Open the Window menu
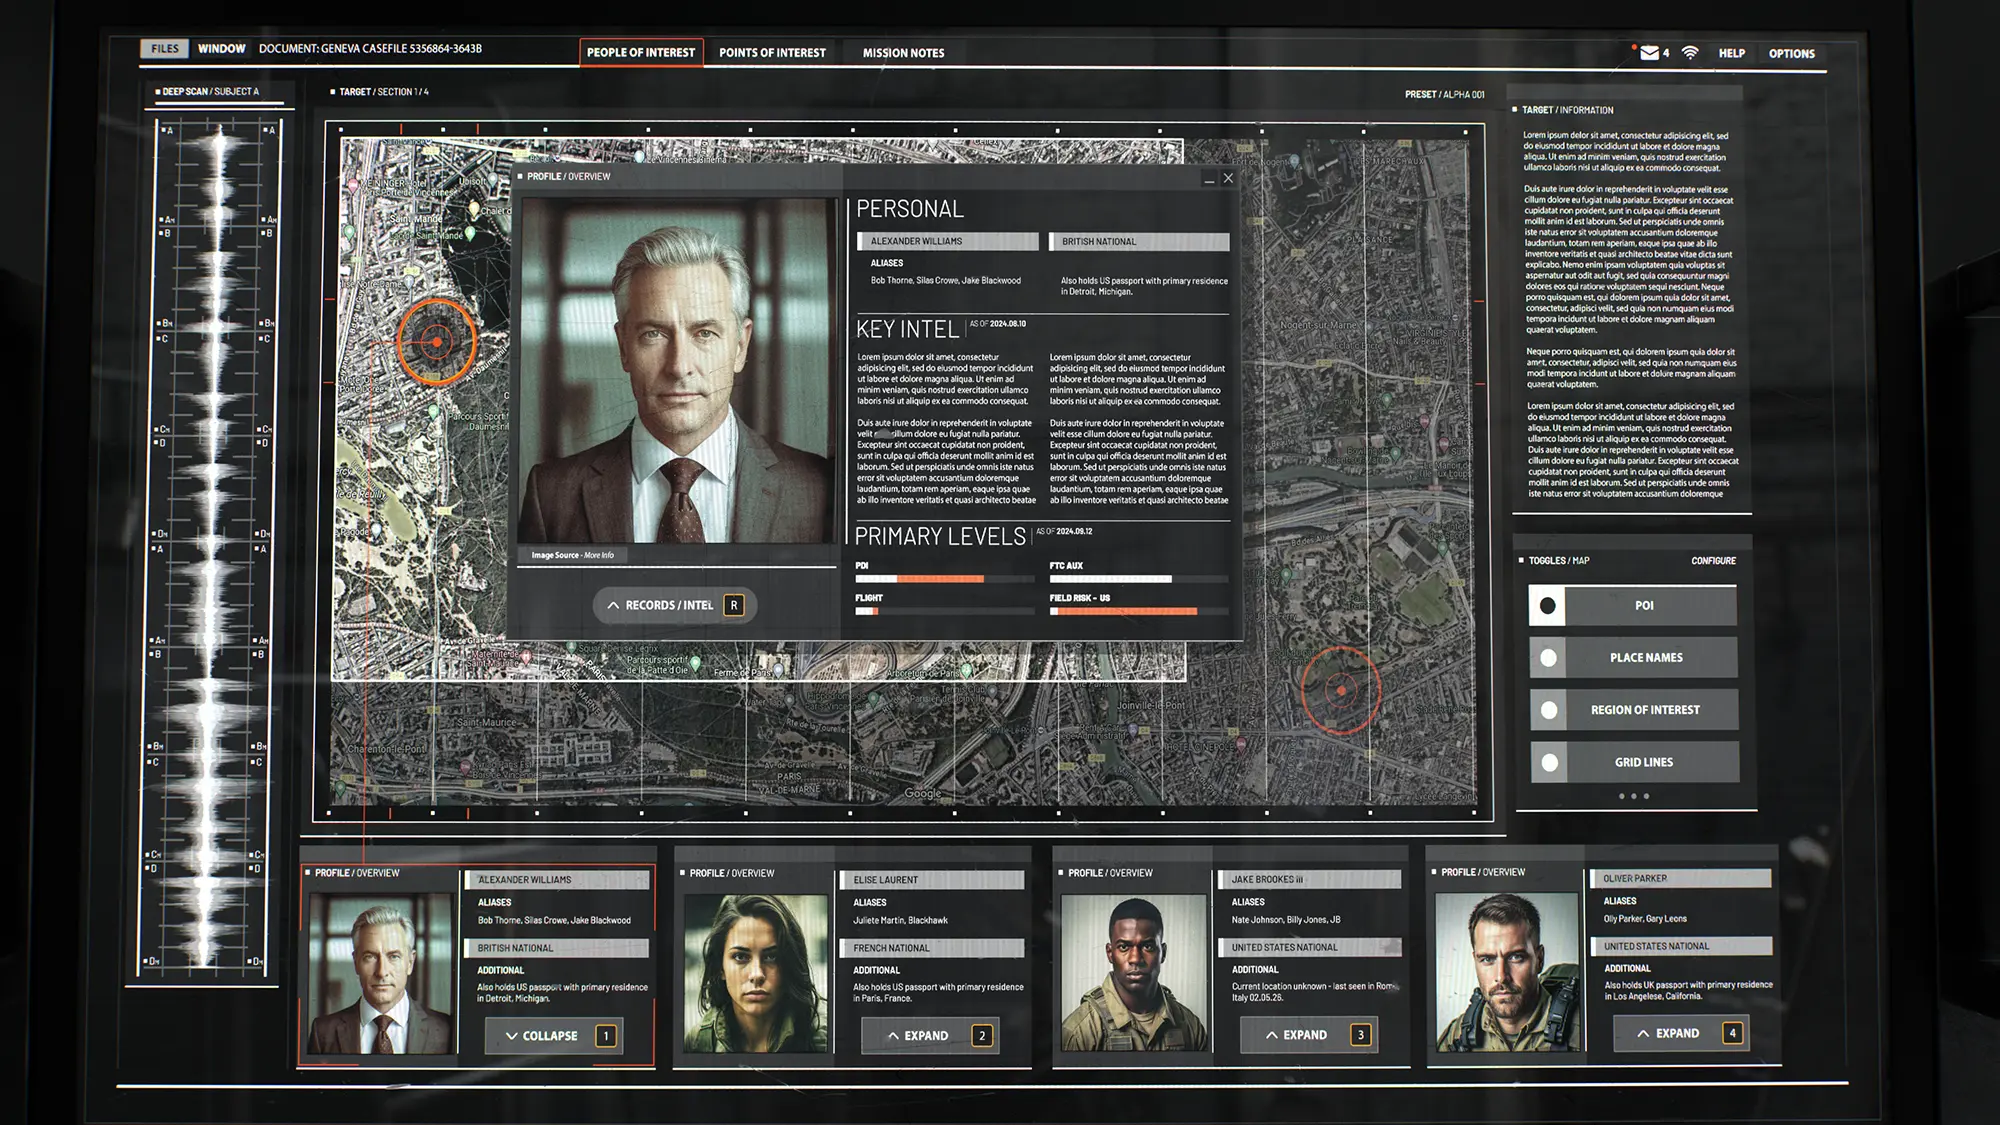This screenshot has height=1125, width=2000. (221, 48)
